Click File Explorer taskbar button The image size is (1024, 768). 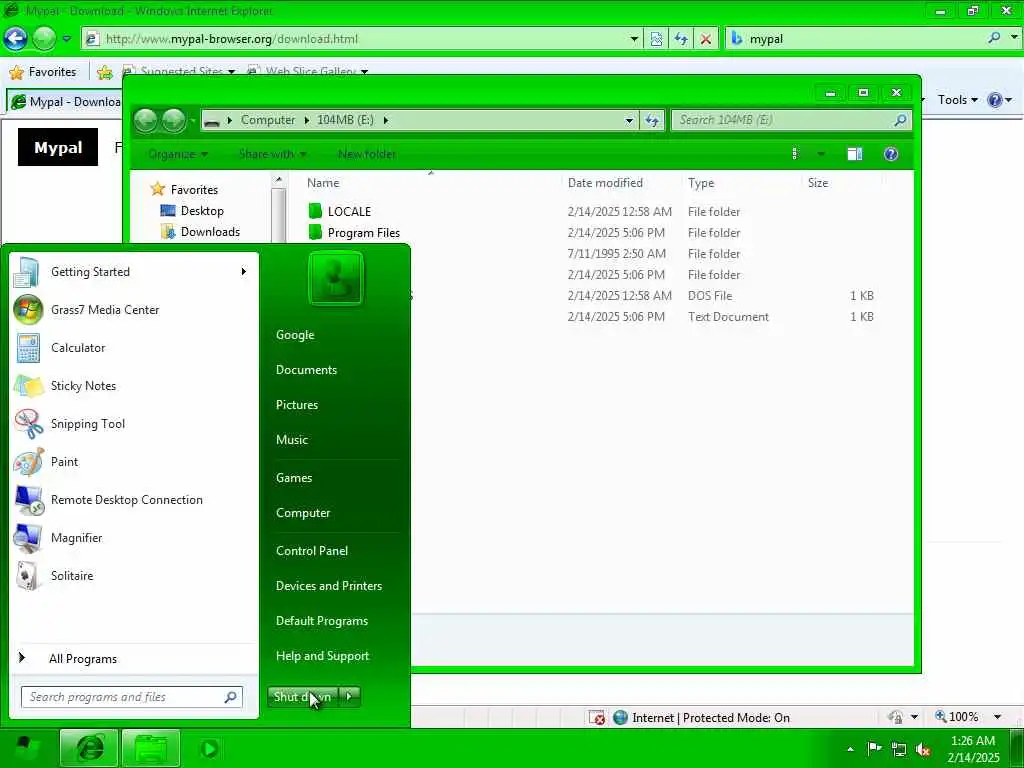(x=151, y=748)
